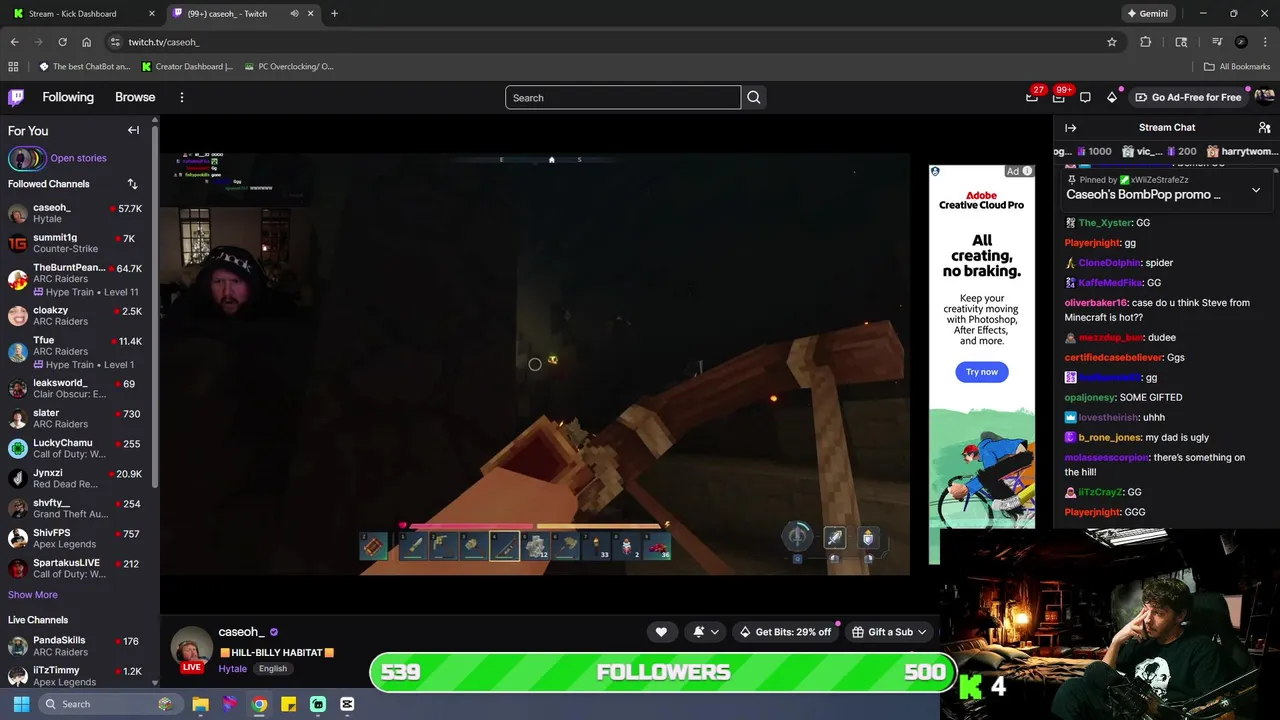Screen dimensions: 1280x720
Task: Focus the Twitch search field
Action: [623, 97]
